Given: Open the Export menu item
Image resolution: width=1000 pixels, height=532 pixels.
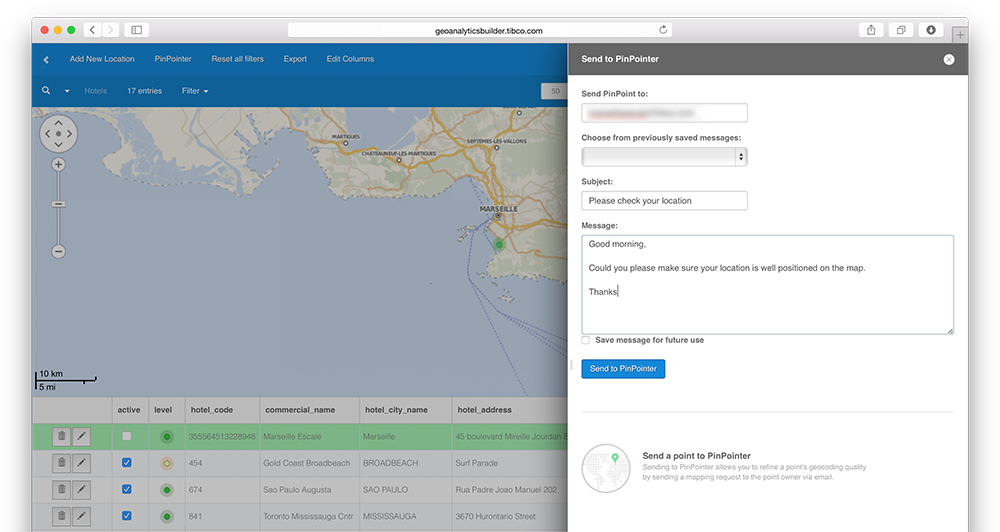Looking at the screenshot, I should pyautogui.click(x=295, y=59).
